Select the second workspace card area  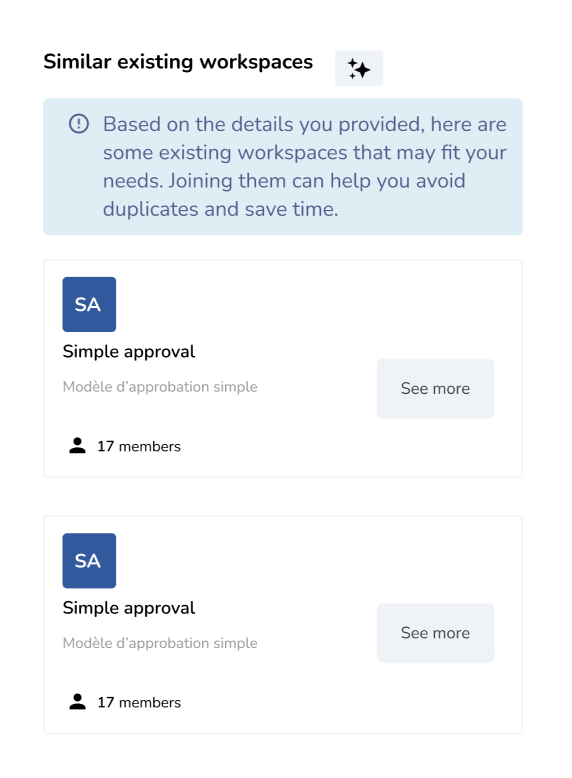pyautogui.click(x=283, y=625)
